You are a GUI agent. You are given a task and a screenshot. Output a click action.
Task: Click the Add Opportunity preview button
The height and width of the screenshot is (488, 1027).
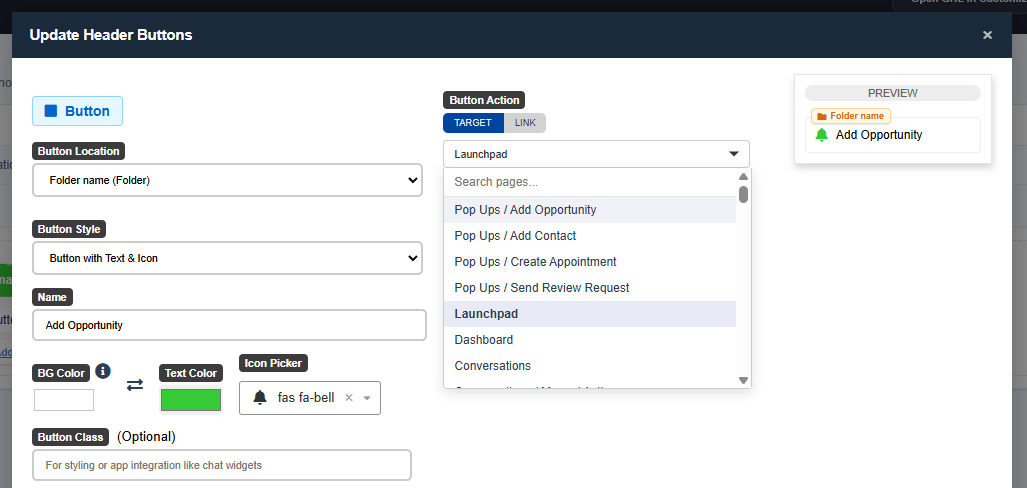coord(893,135)
